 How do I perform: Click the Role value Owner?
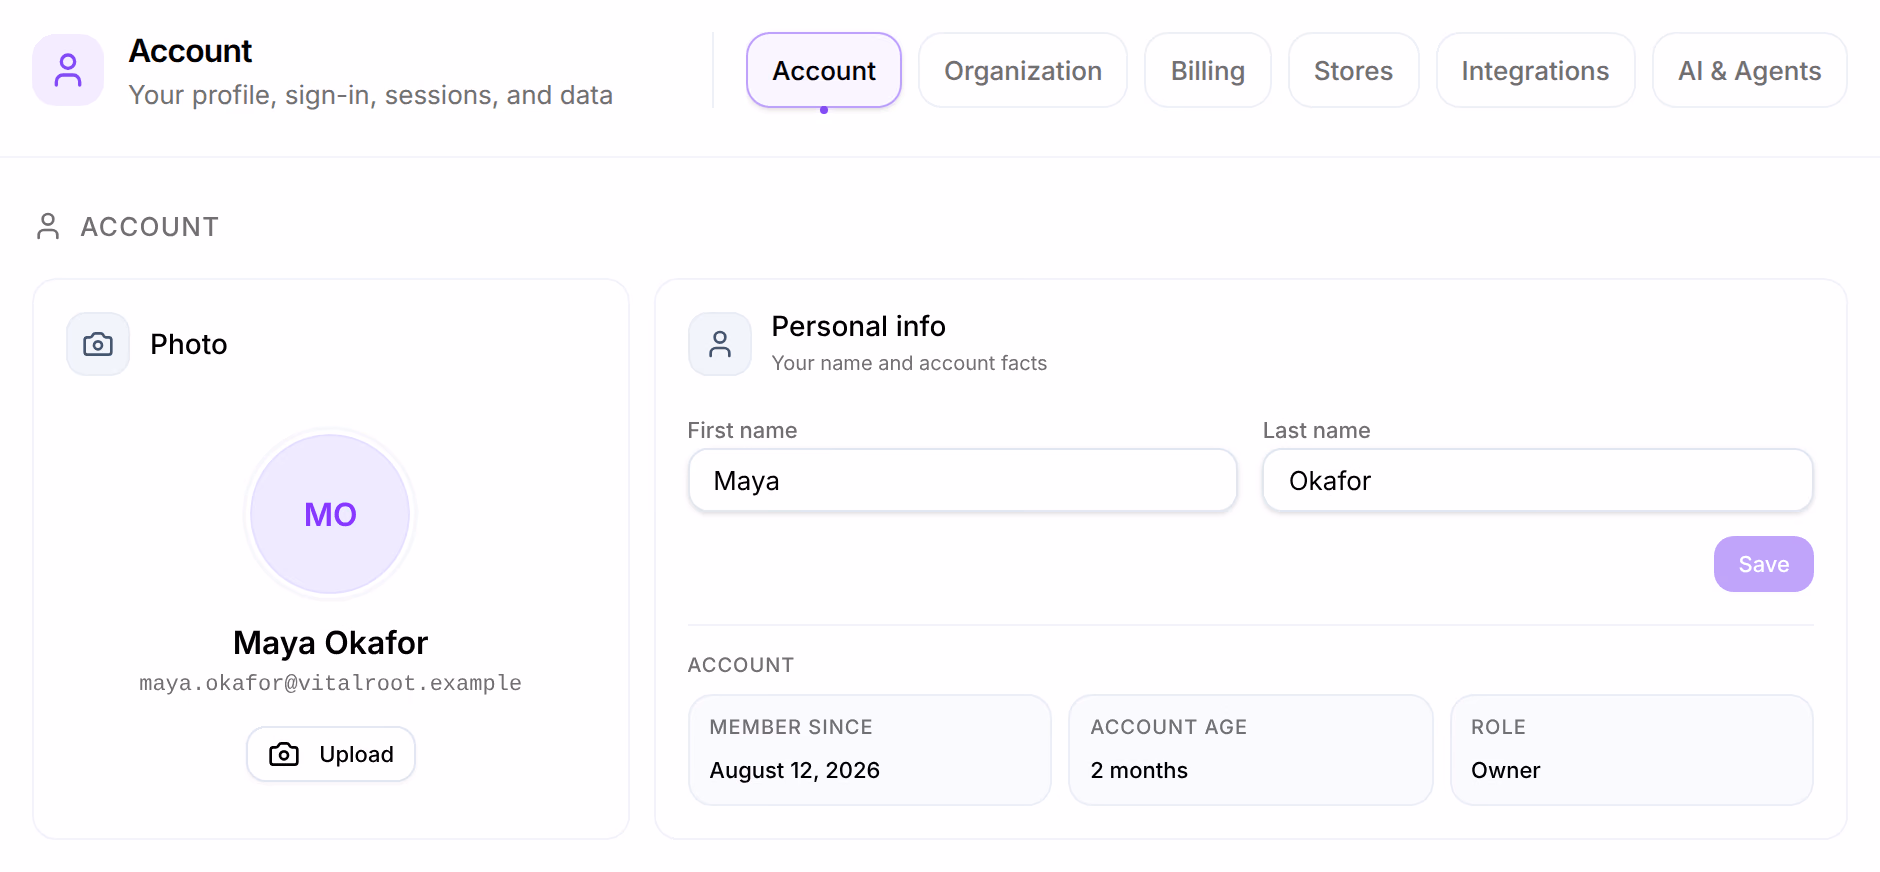click(x=1506, y=770)
